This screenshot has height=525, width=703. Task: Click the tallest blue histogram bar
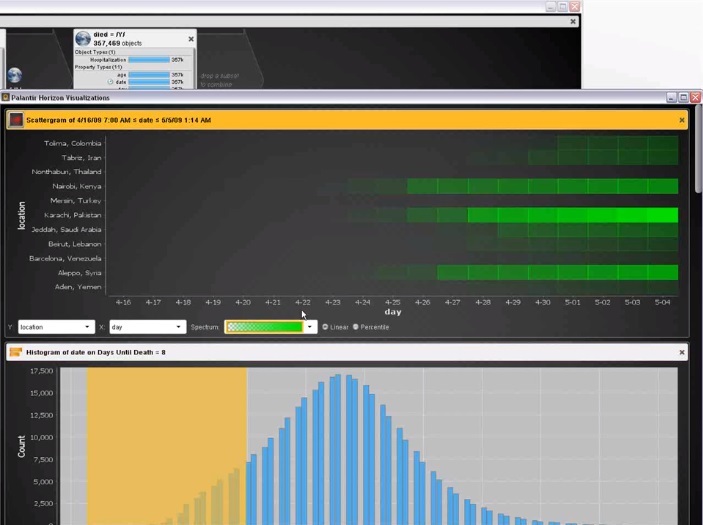tap(338, 449)
